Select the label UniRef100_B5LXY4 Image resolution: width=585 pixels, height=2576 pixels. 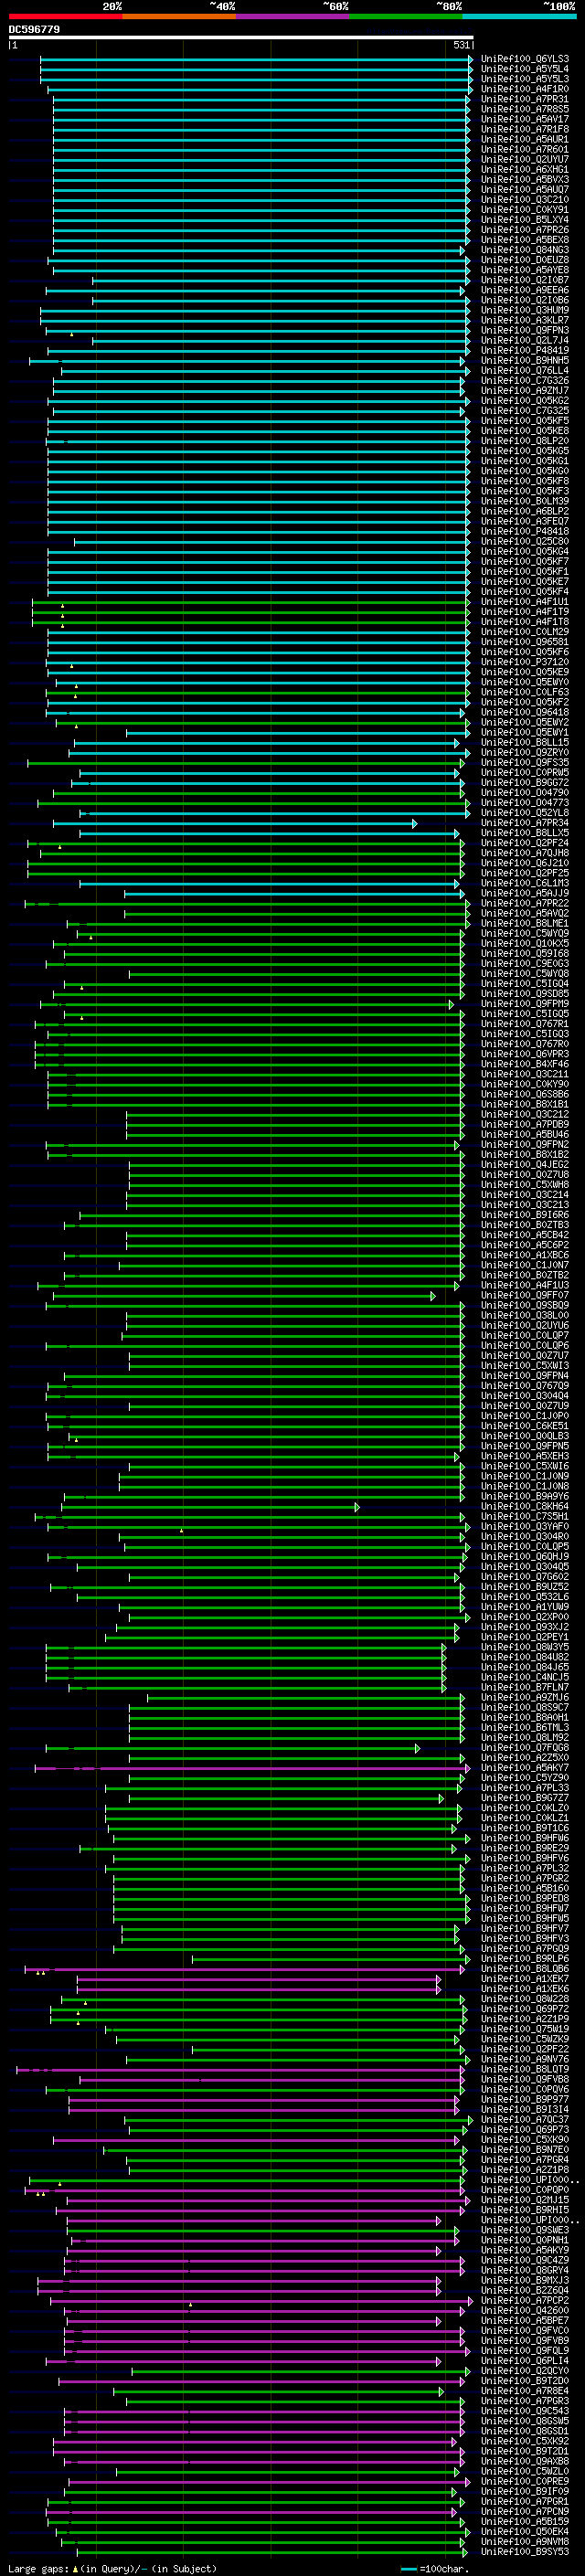(x=524, y=220)
